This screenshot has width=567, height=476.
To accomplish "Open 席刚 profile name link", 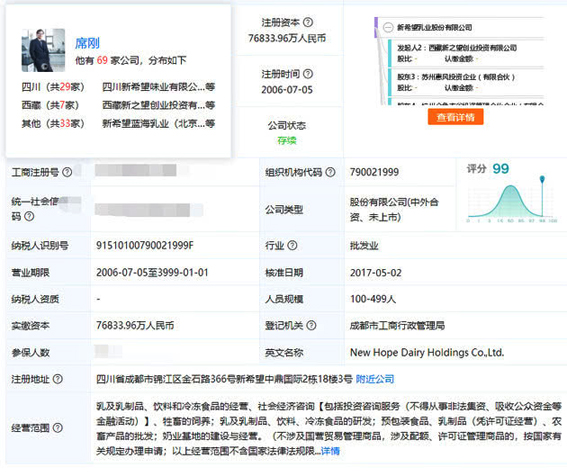I will (x=87, y=43).
